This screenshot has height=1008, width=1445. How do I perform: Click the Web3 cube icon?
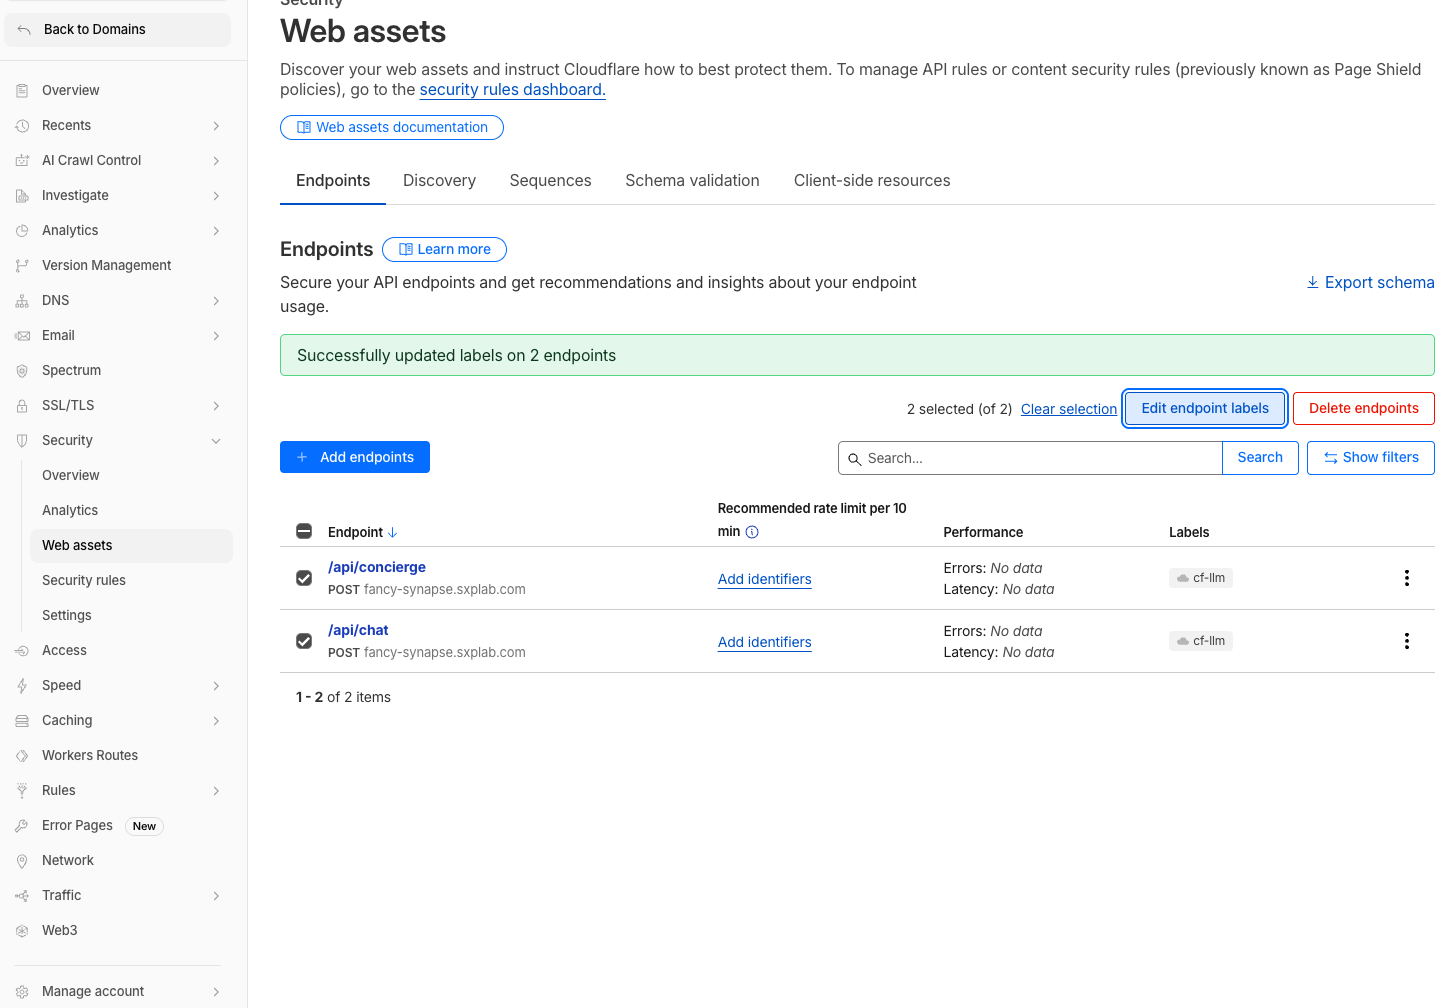pyautogui.click(x=22, y=931)
